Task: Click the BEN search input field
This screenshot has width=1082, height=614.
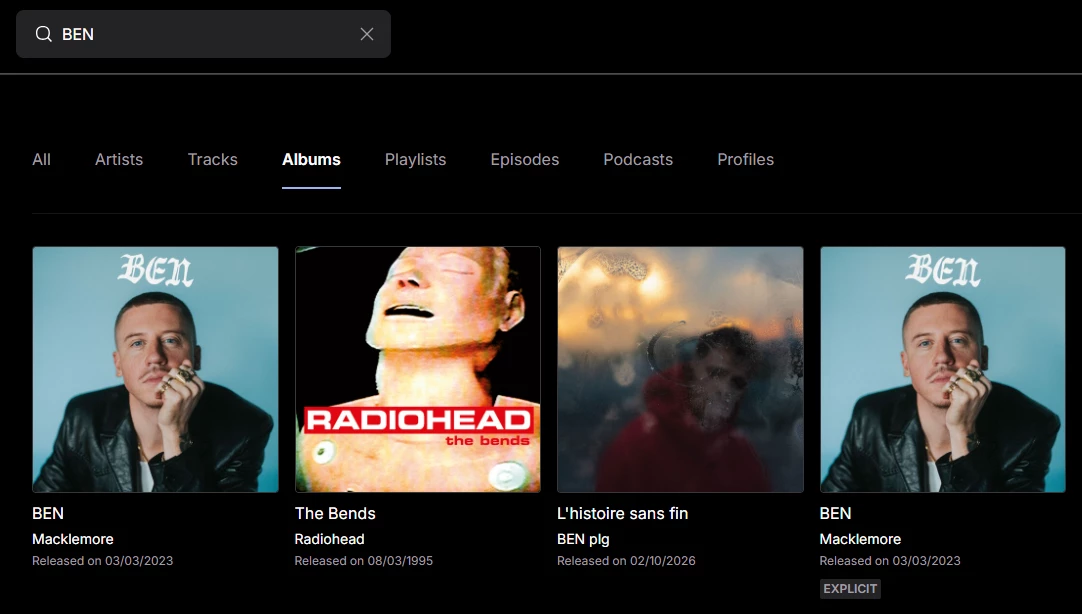Action: (x=204, y=34)
